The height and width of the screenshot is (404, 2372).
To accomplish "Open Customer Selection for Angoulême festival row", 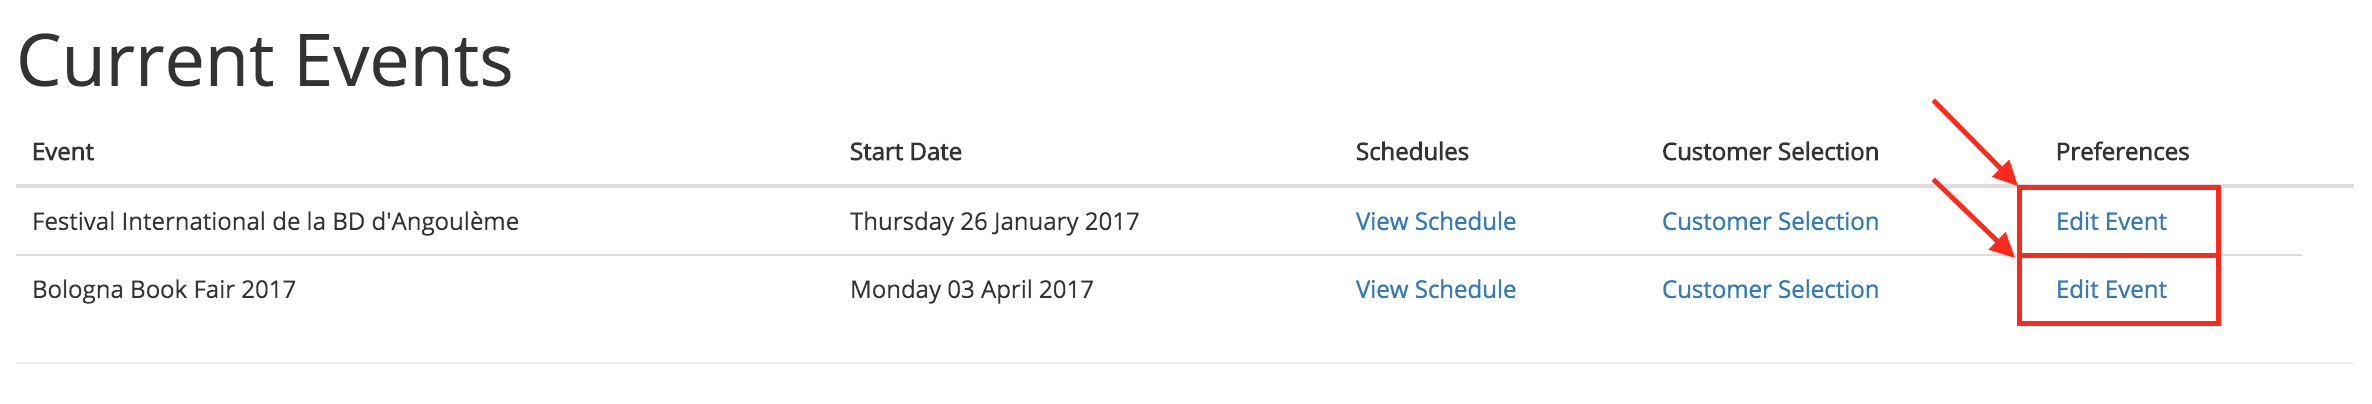I will pyautogui.click(x=1770, y=221).
